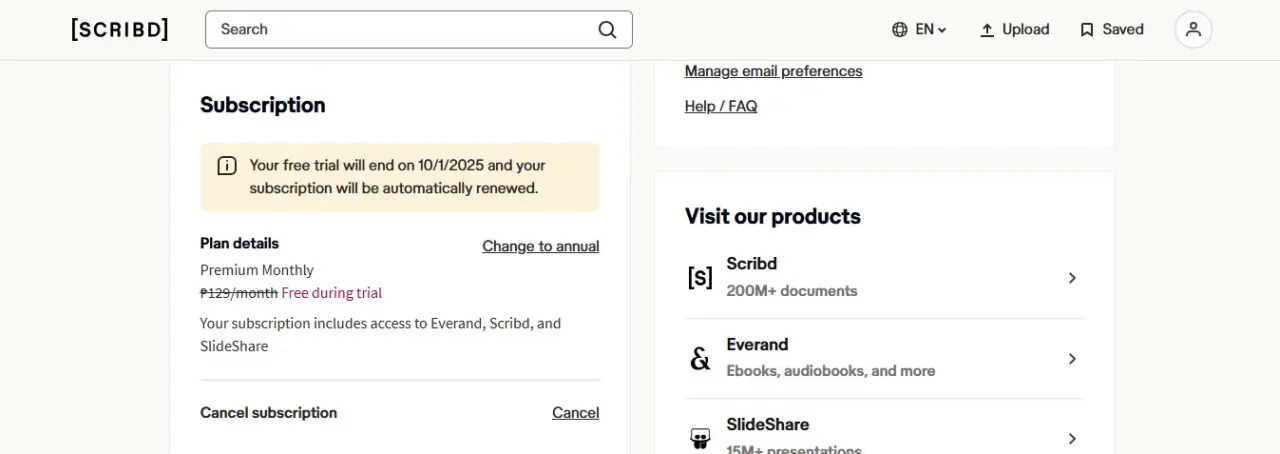Click the Change to annual link
The height and width of the screenshot is (454, 1280).
pyautogui.click(x=541, y=246)
